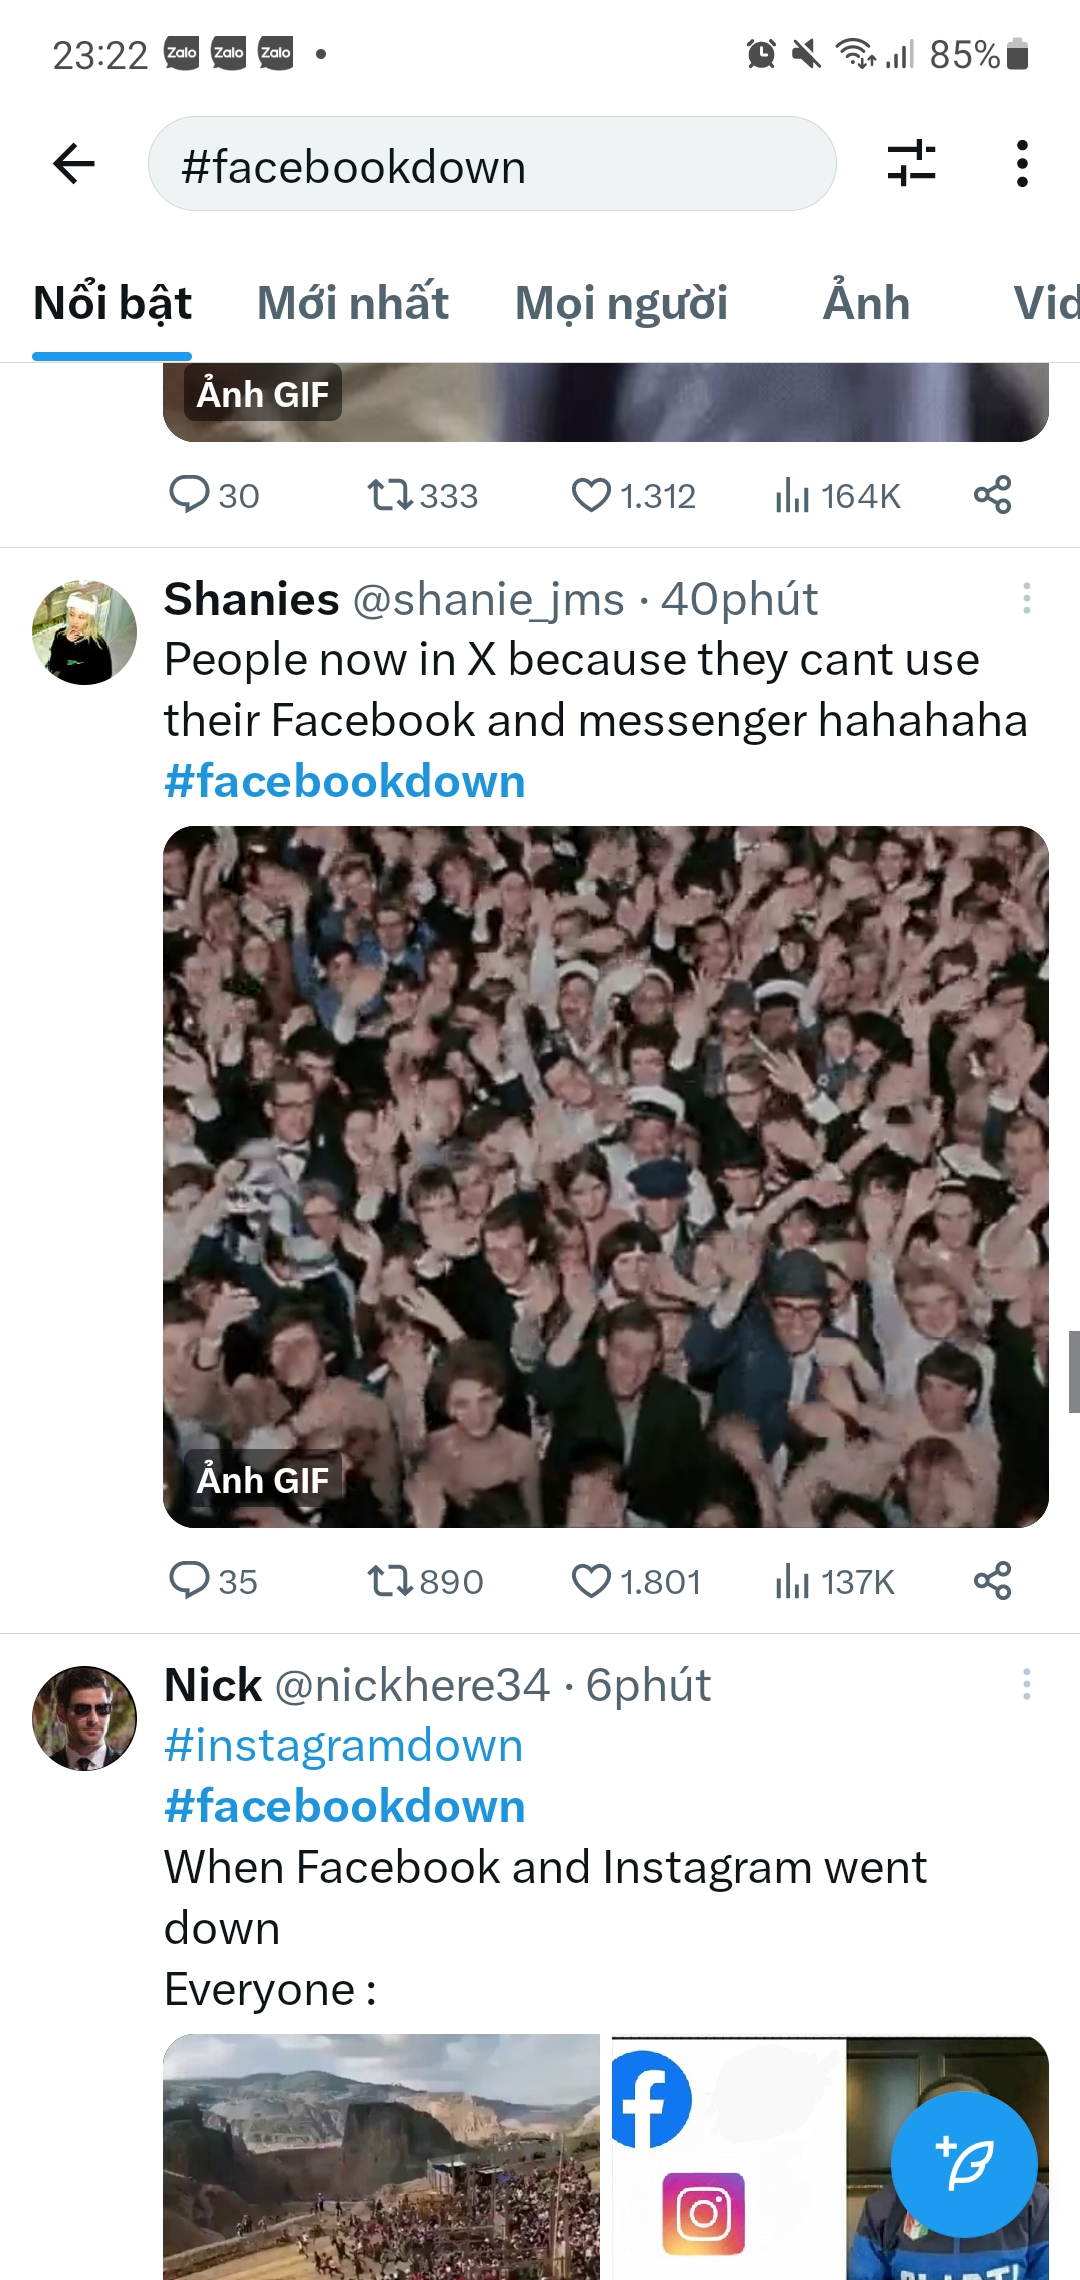Open search filter settings icon
This screenshot has width=1080, height=2280.
(x=911, y=164)
